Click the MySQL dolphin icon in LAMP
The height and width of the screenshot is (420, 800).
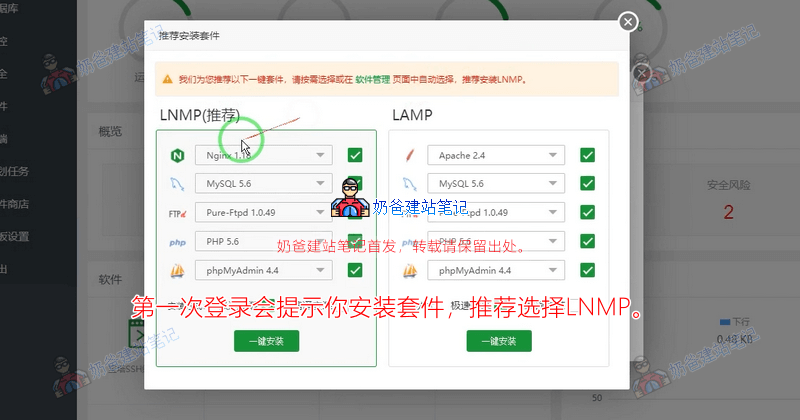click(410, 184)
